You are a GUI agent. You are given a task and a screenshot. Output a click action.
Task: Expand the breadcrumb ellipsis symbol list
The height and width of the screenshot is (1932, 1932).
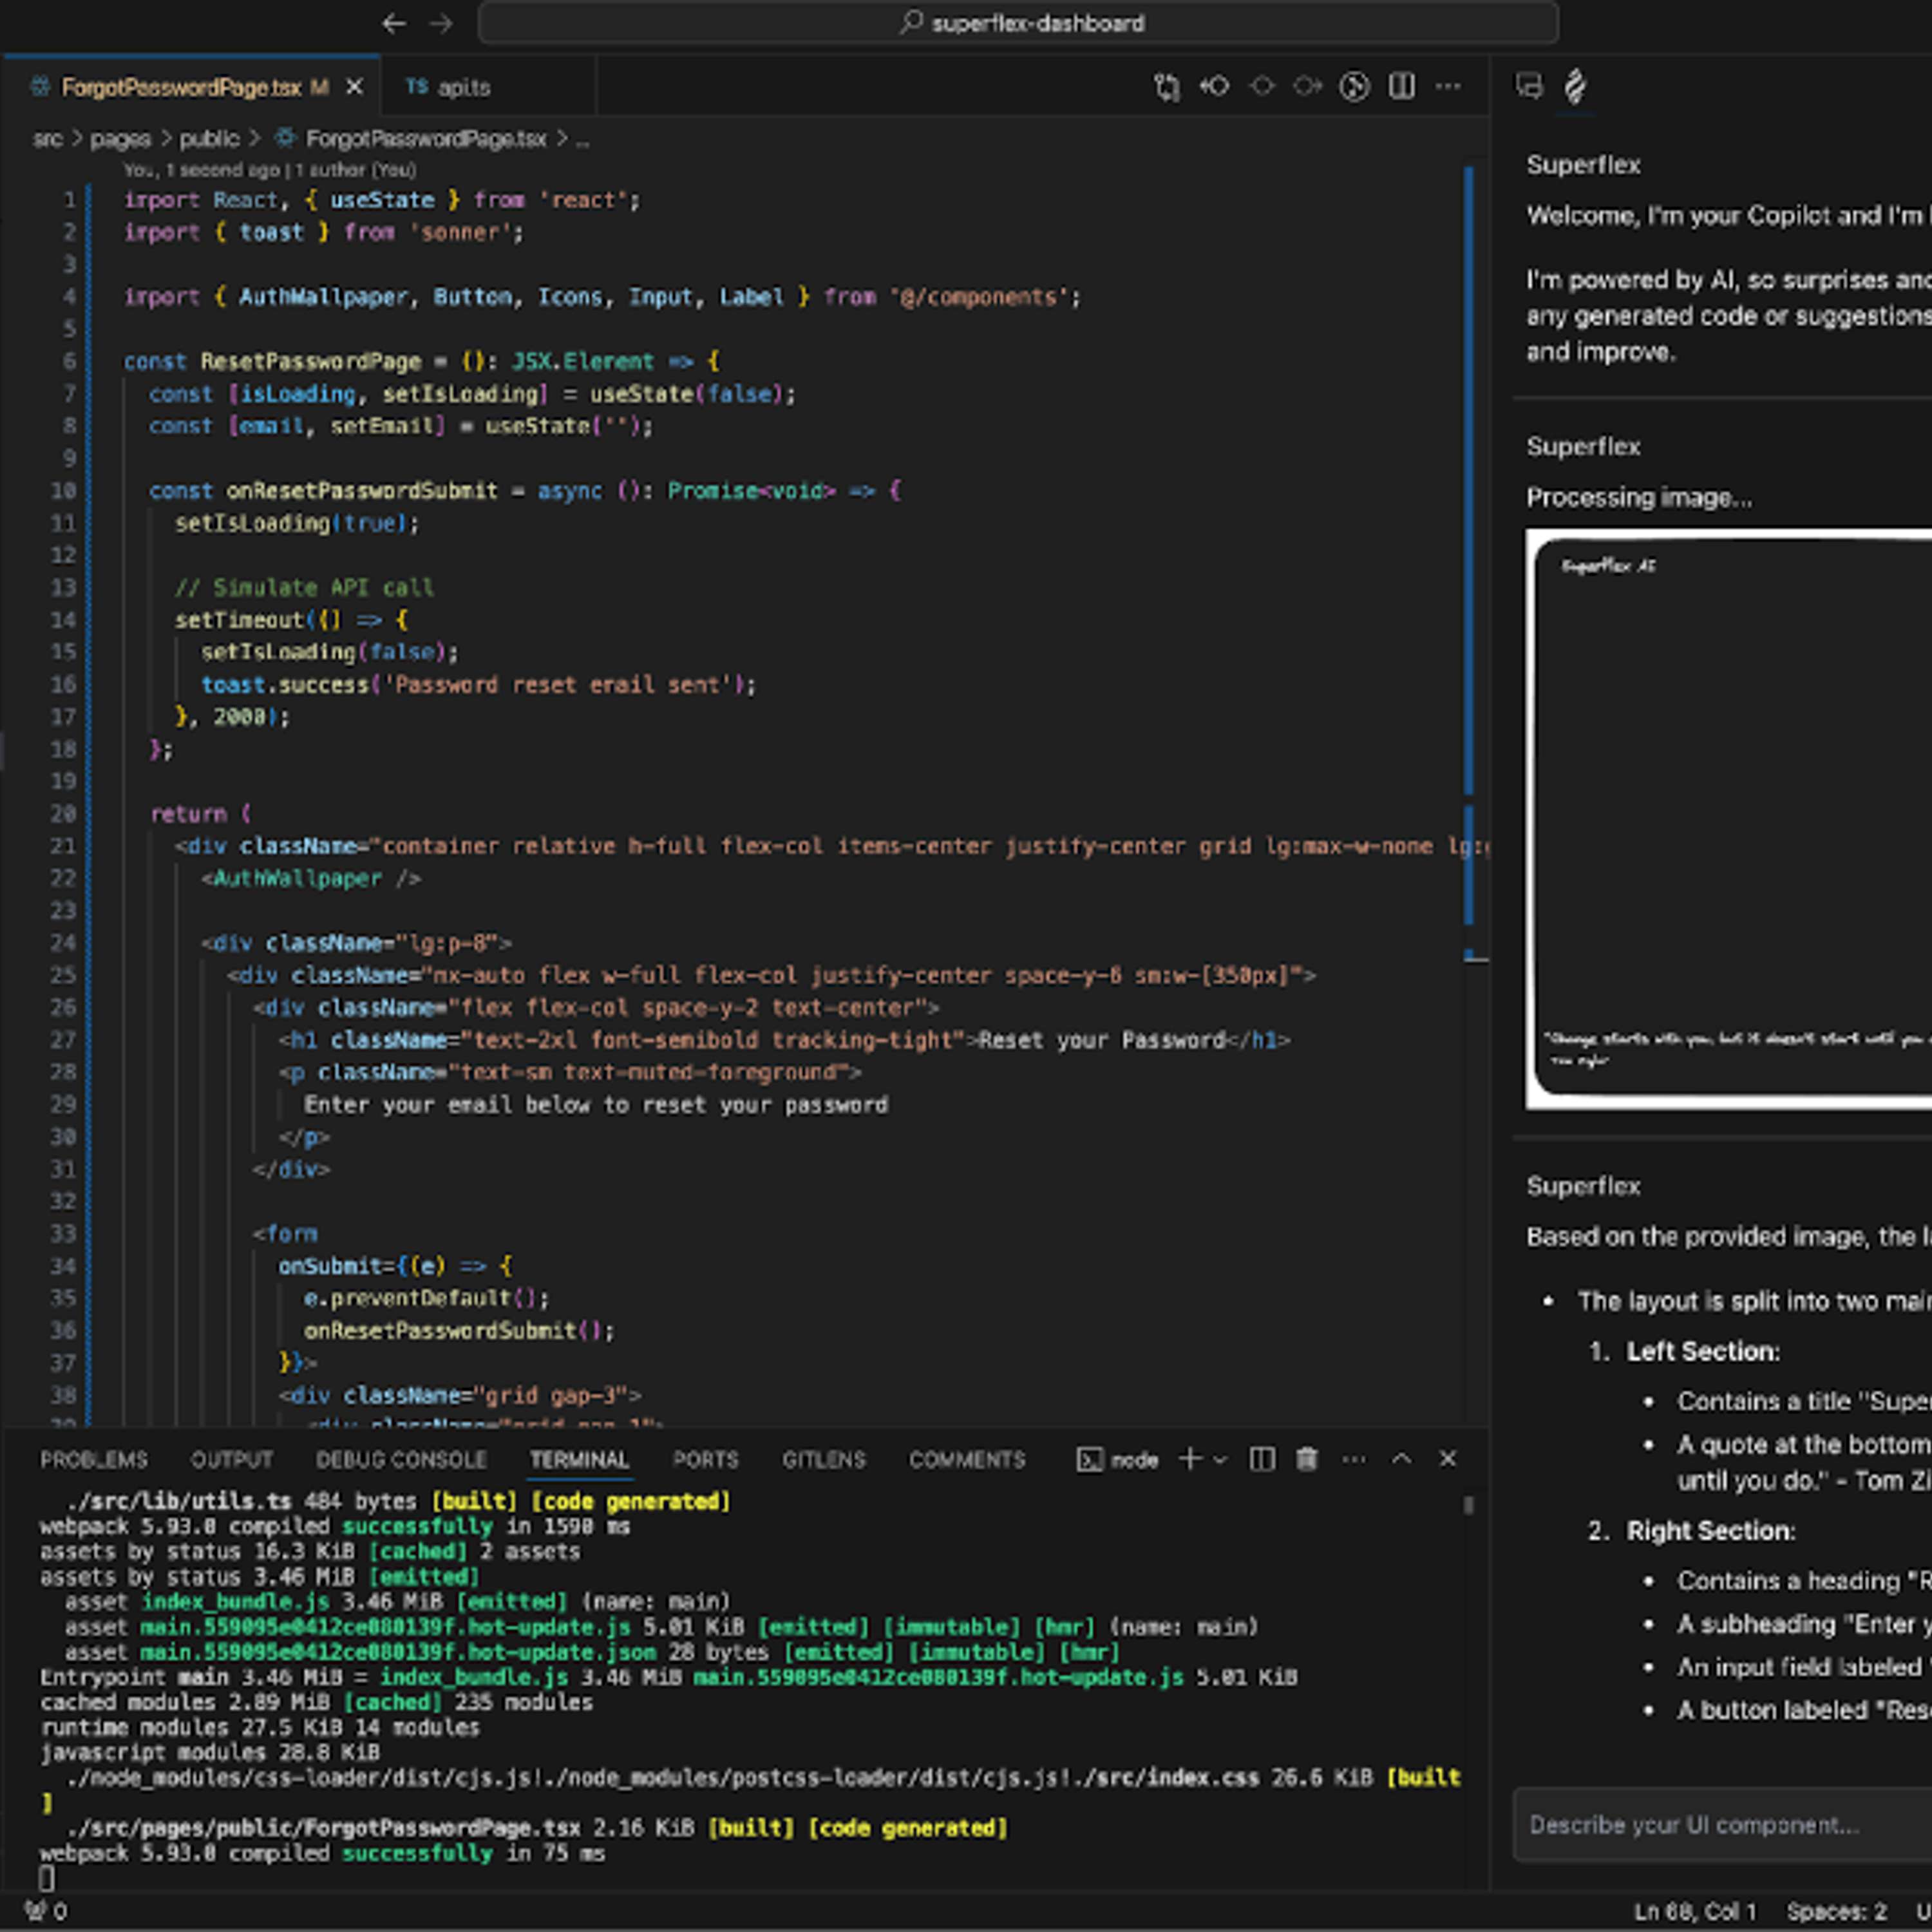pos(583,140)
